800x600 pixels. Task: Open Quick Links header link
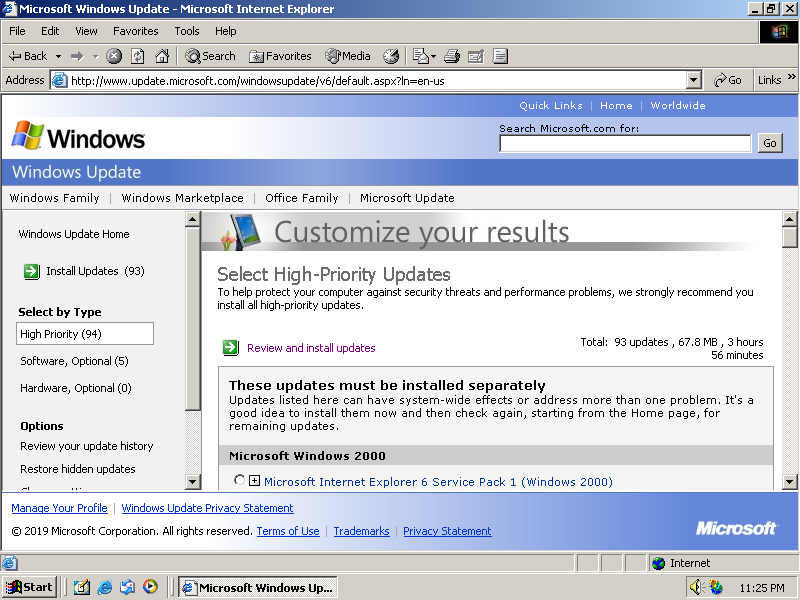(551, 106)
